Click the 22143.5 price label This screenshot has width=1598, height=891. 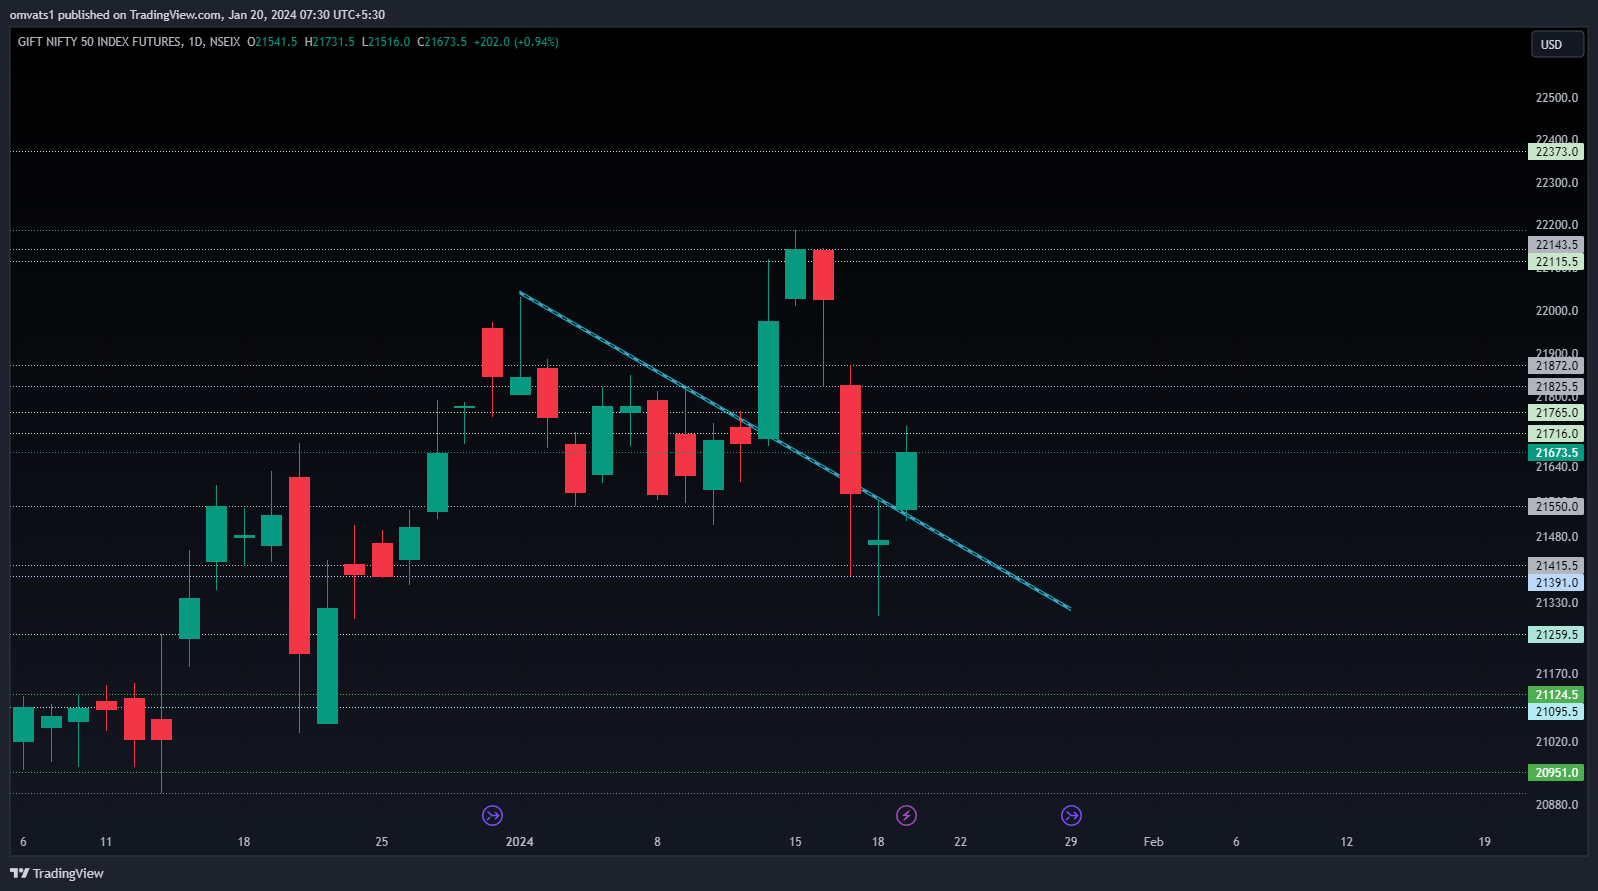[1556, 245]
